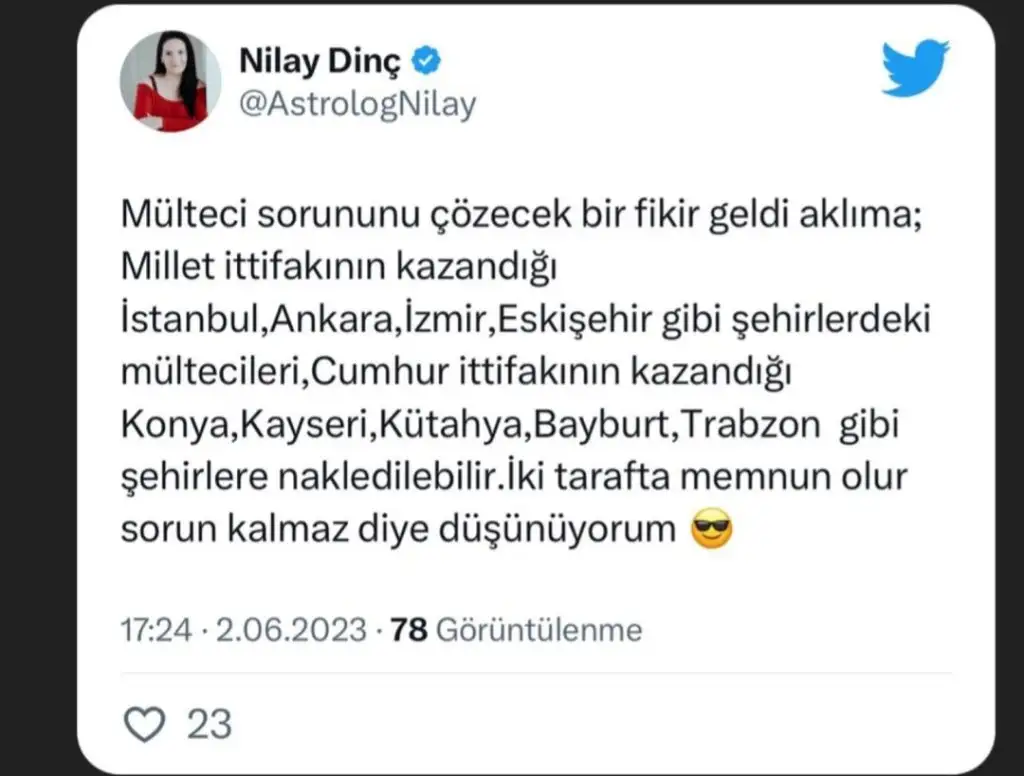Click the sunglasses emoji in the tweet
The width and height of the screenshot is (1024, 776).
pos(712,529)
